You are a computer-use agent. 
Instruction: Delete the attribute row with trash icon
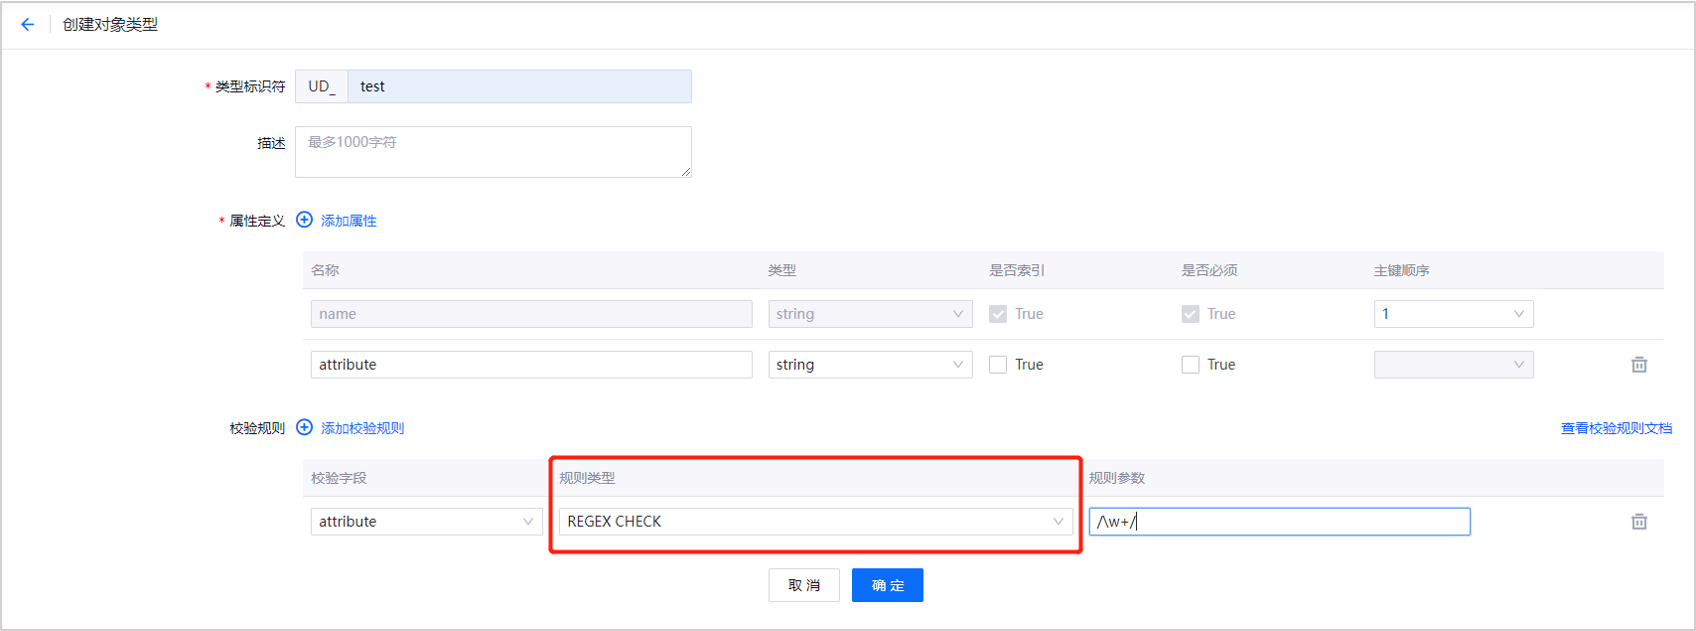tap(1639, 365)
